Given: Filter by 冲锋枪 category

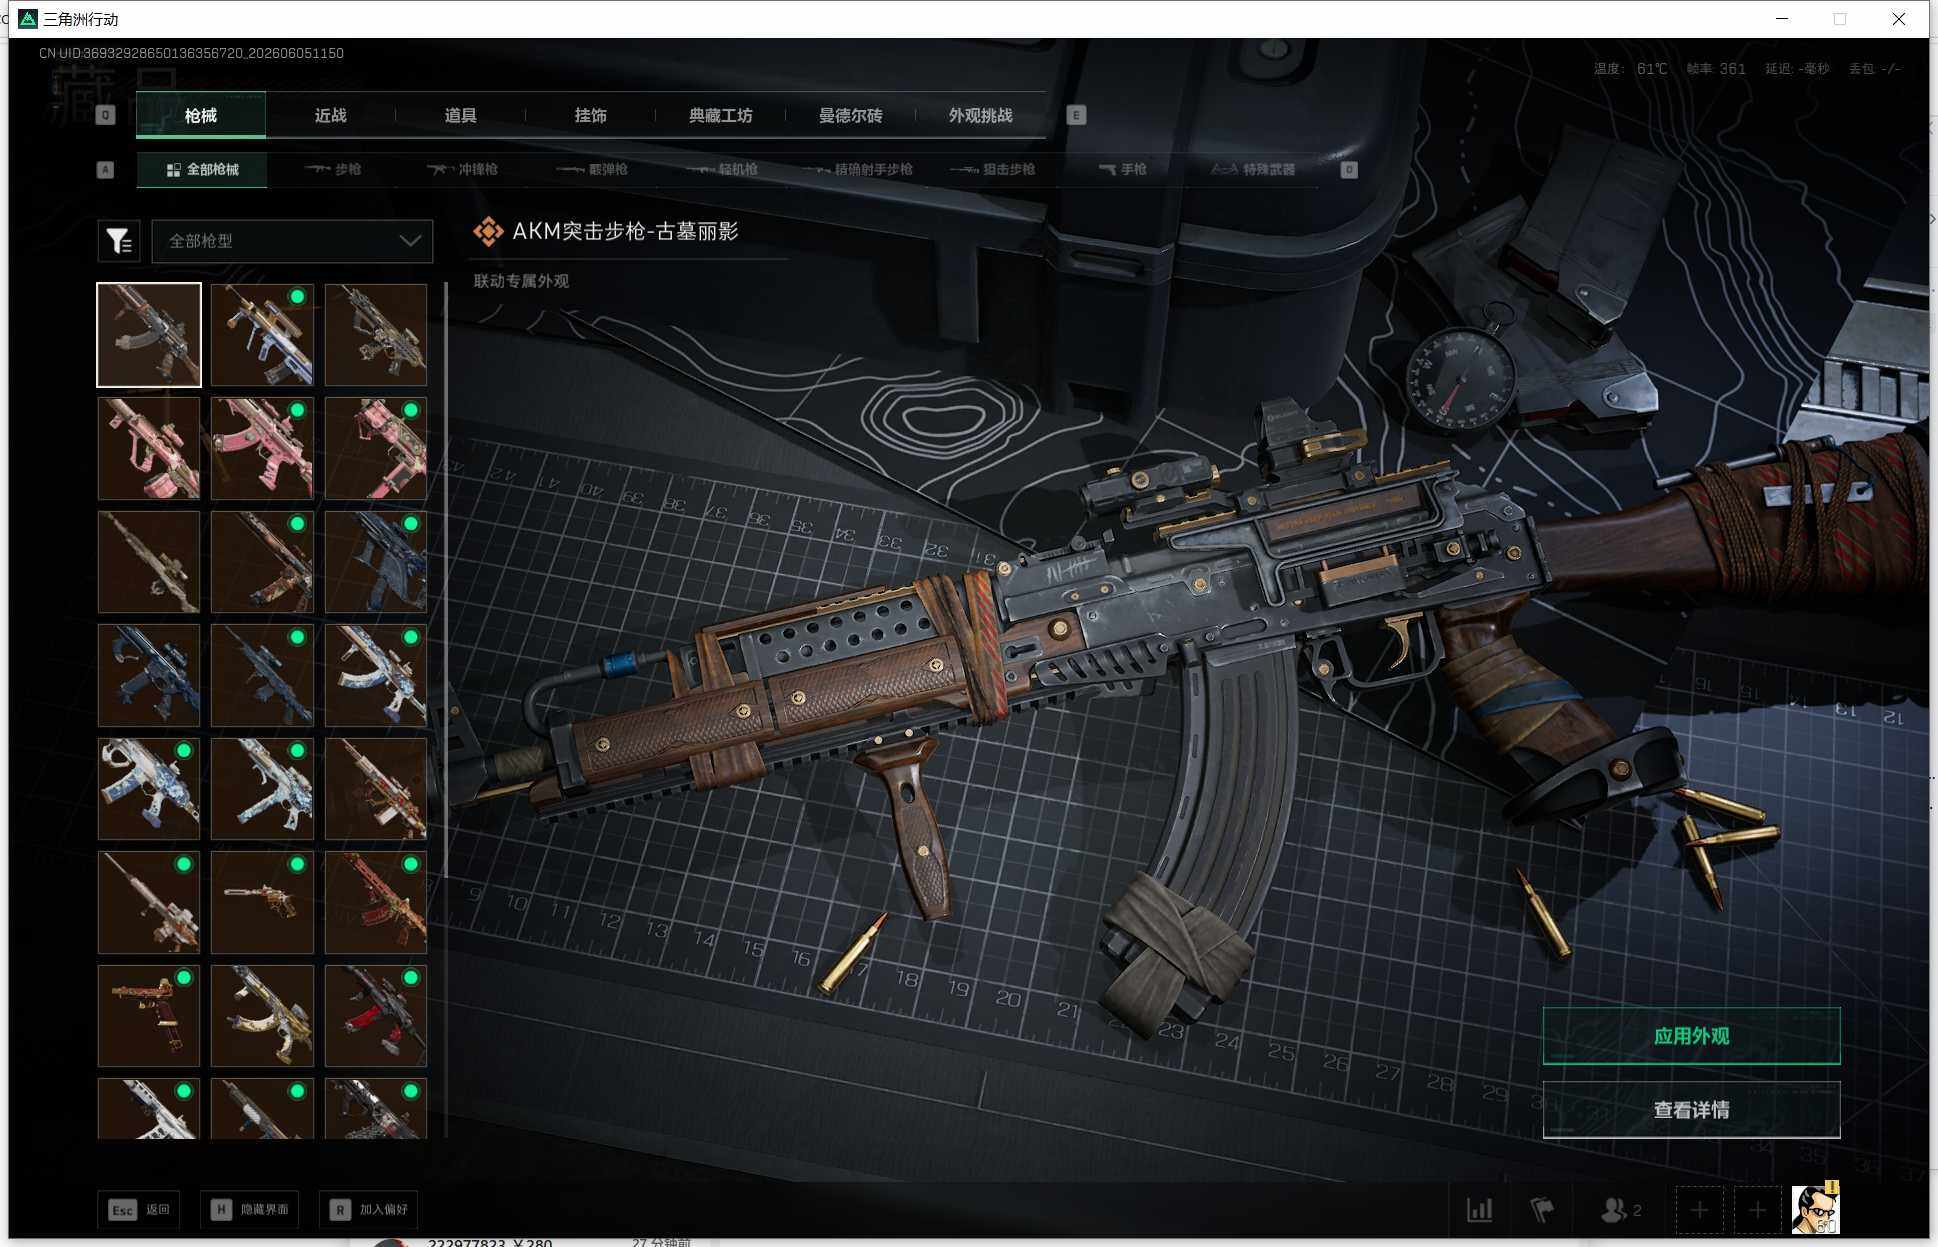Looking at the screenshot, I should pos(463,169).
